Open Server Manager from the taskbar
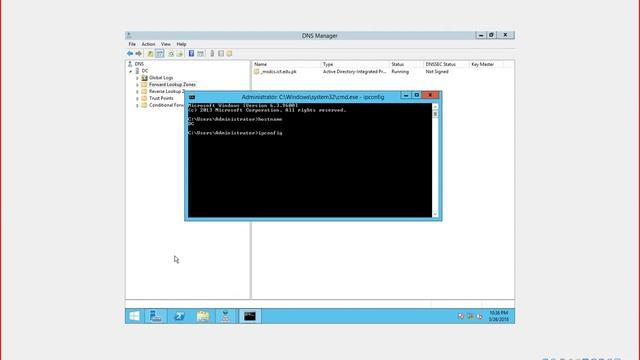The height and width of the screenshot is (360, 640). [x=156, y=316]
